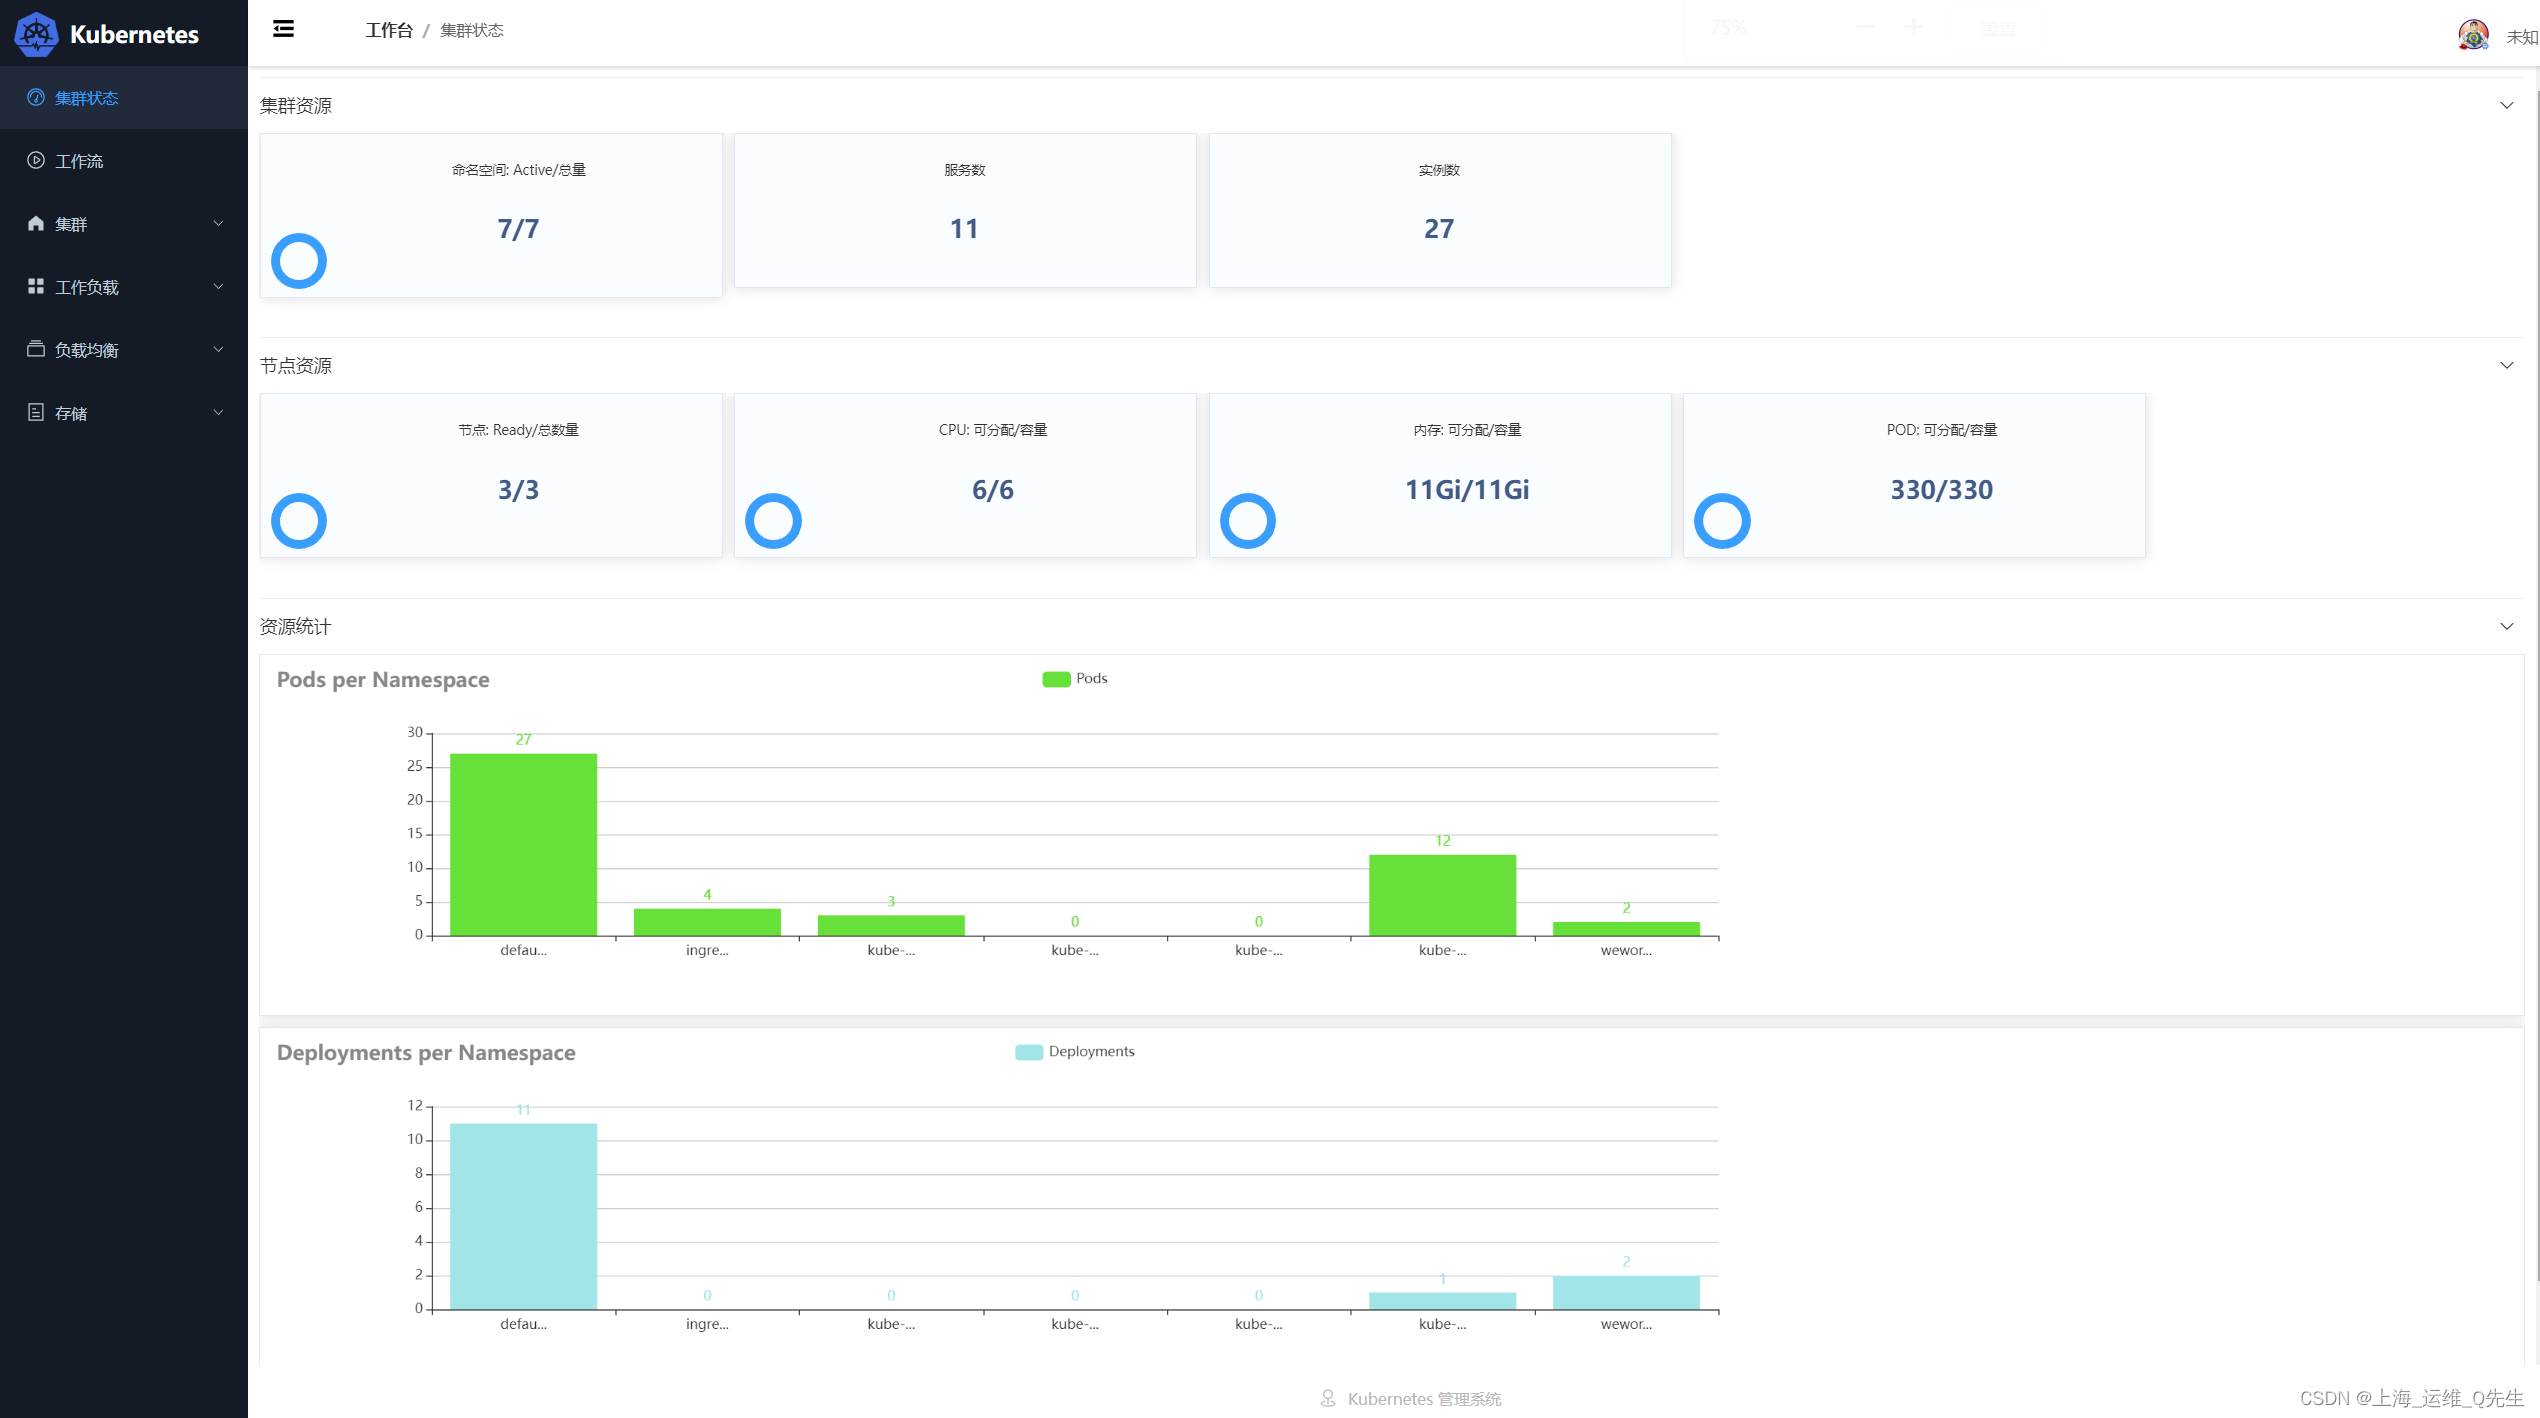Click the 工作台 breadcrumb link
The image size is (2540, 1418).
click(389, 30)
